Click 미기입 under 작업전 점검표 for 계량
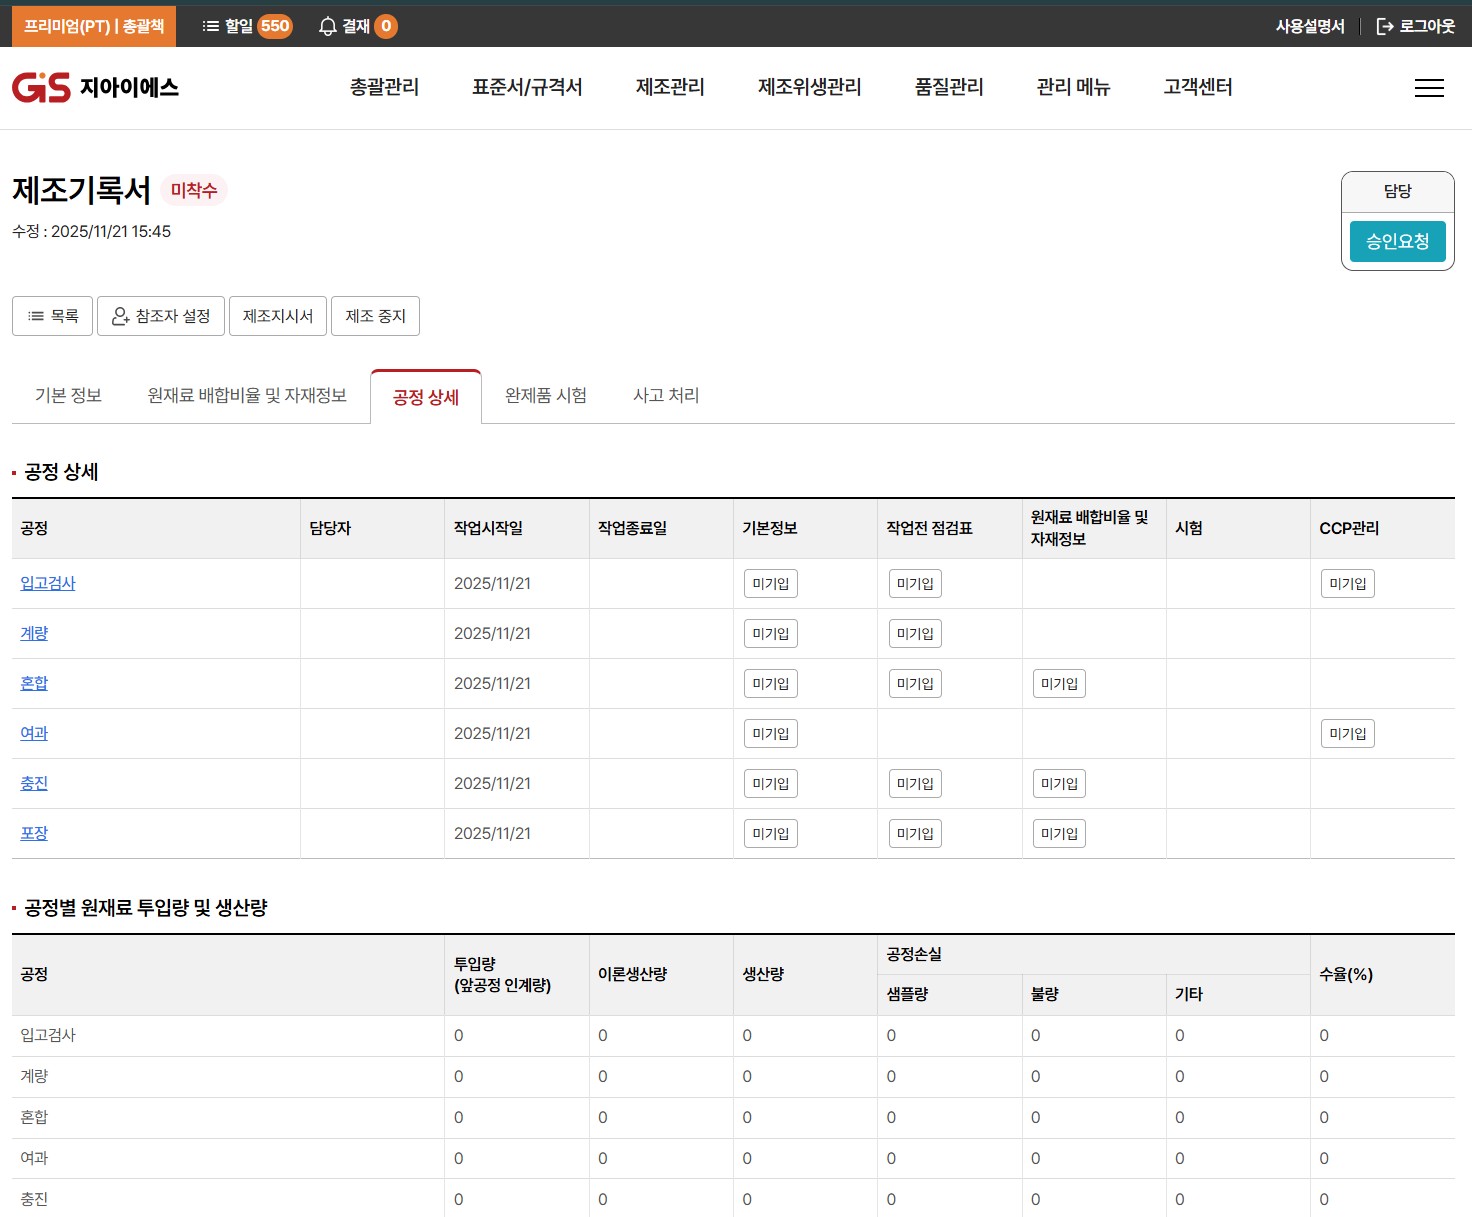 (915, 634)
